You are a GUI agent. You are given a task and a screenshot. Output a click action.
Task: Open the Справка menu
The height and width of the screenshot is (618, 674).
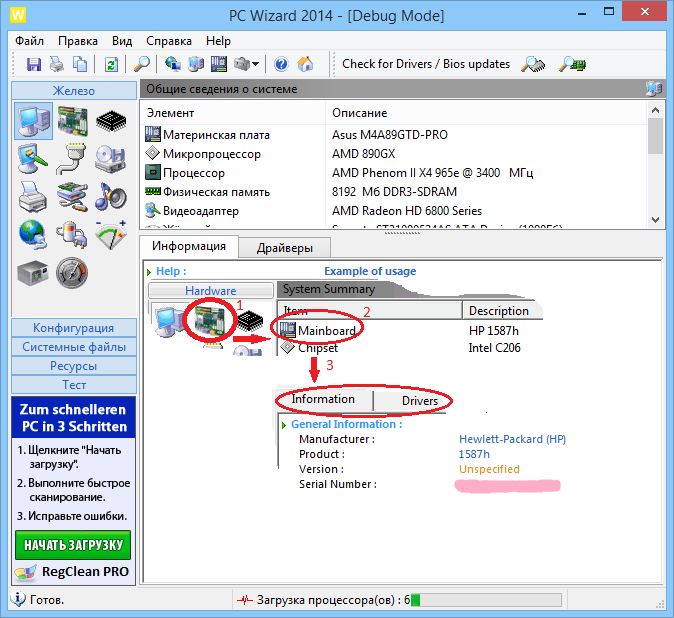[x=169, y=41]
